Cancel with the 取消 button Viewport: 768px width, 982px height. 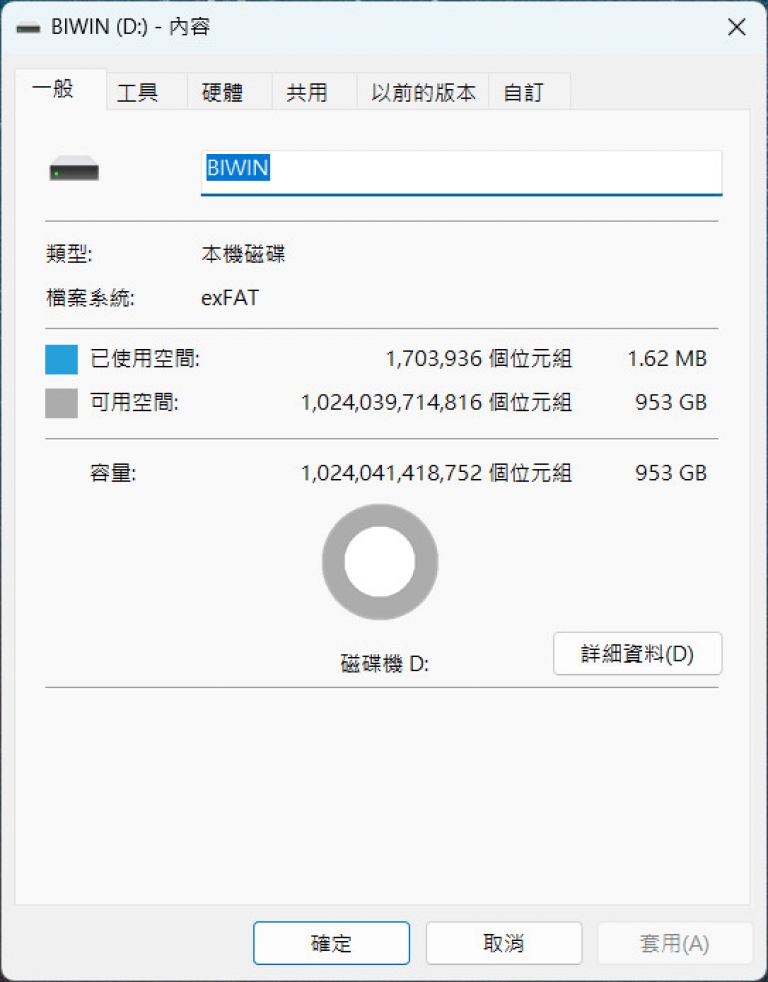pos(504,943)
